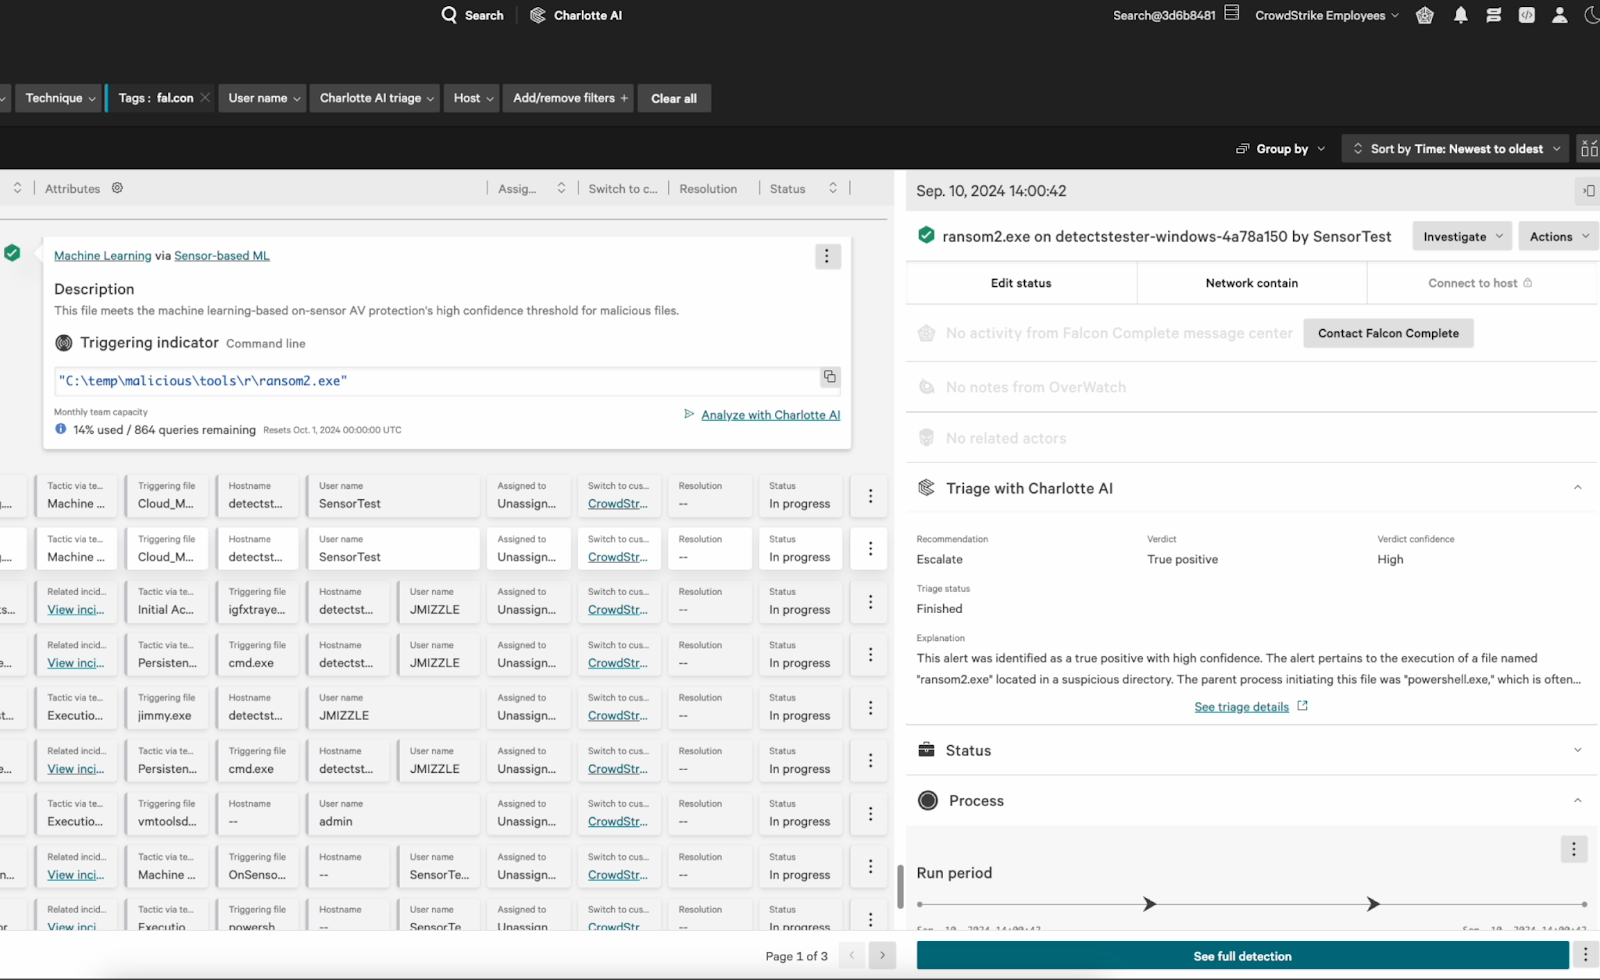Screen dimensions: 1600x980
Task: Click Analyze with Charlotte AI link
Action: (x=770, y=415)
